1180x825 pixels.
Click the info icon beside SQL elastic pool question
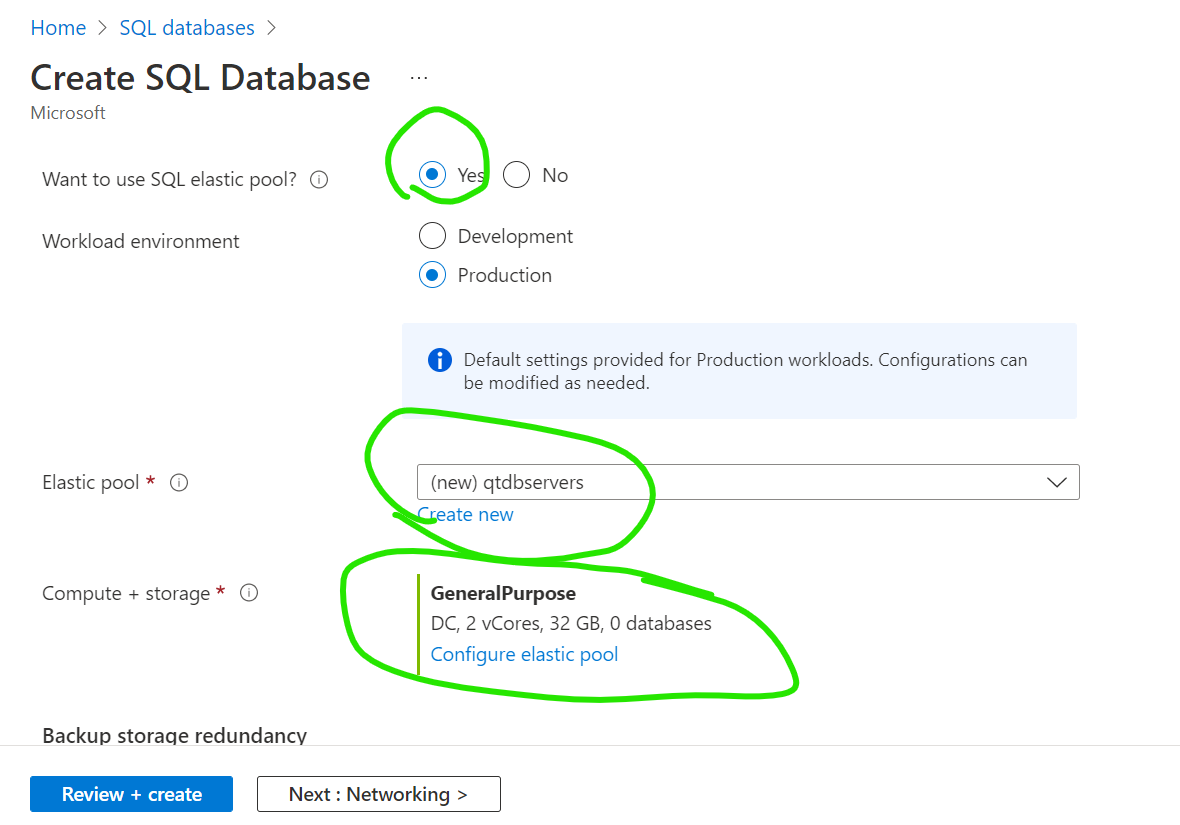tap(318, 179)
